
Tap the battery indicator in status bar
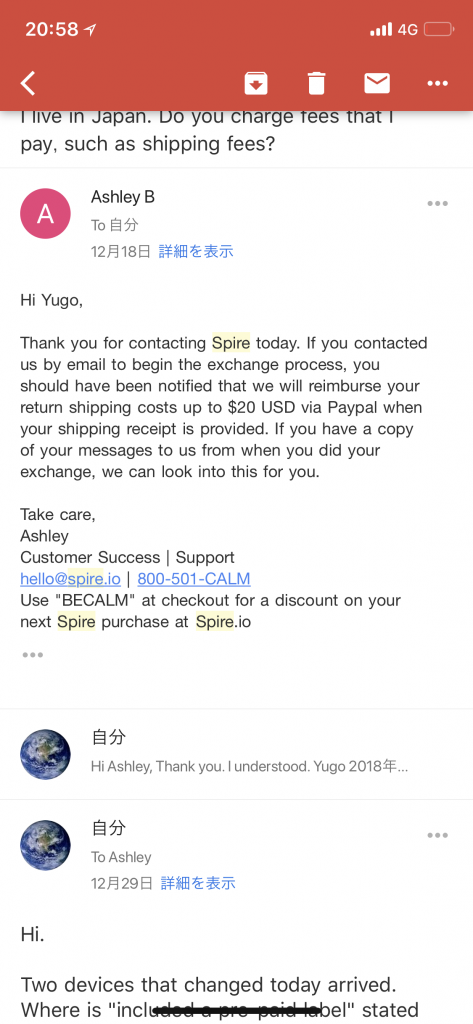438,29
